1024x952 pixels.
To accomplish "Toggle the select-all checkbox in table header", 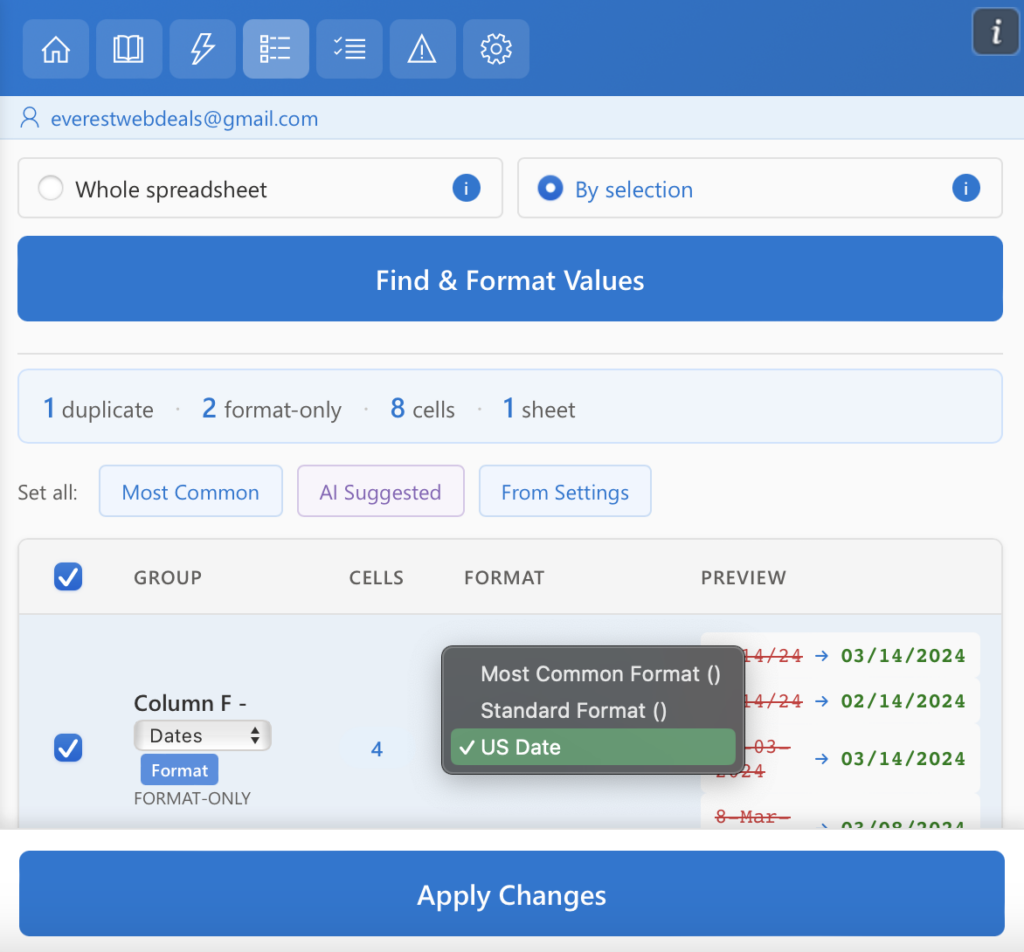I will tap(68, 577).
